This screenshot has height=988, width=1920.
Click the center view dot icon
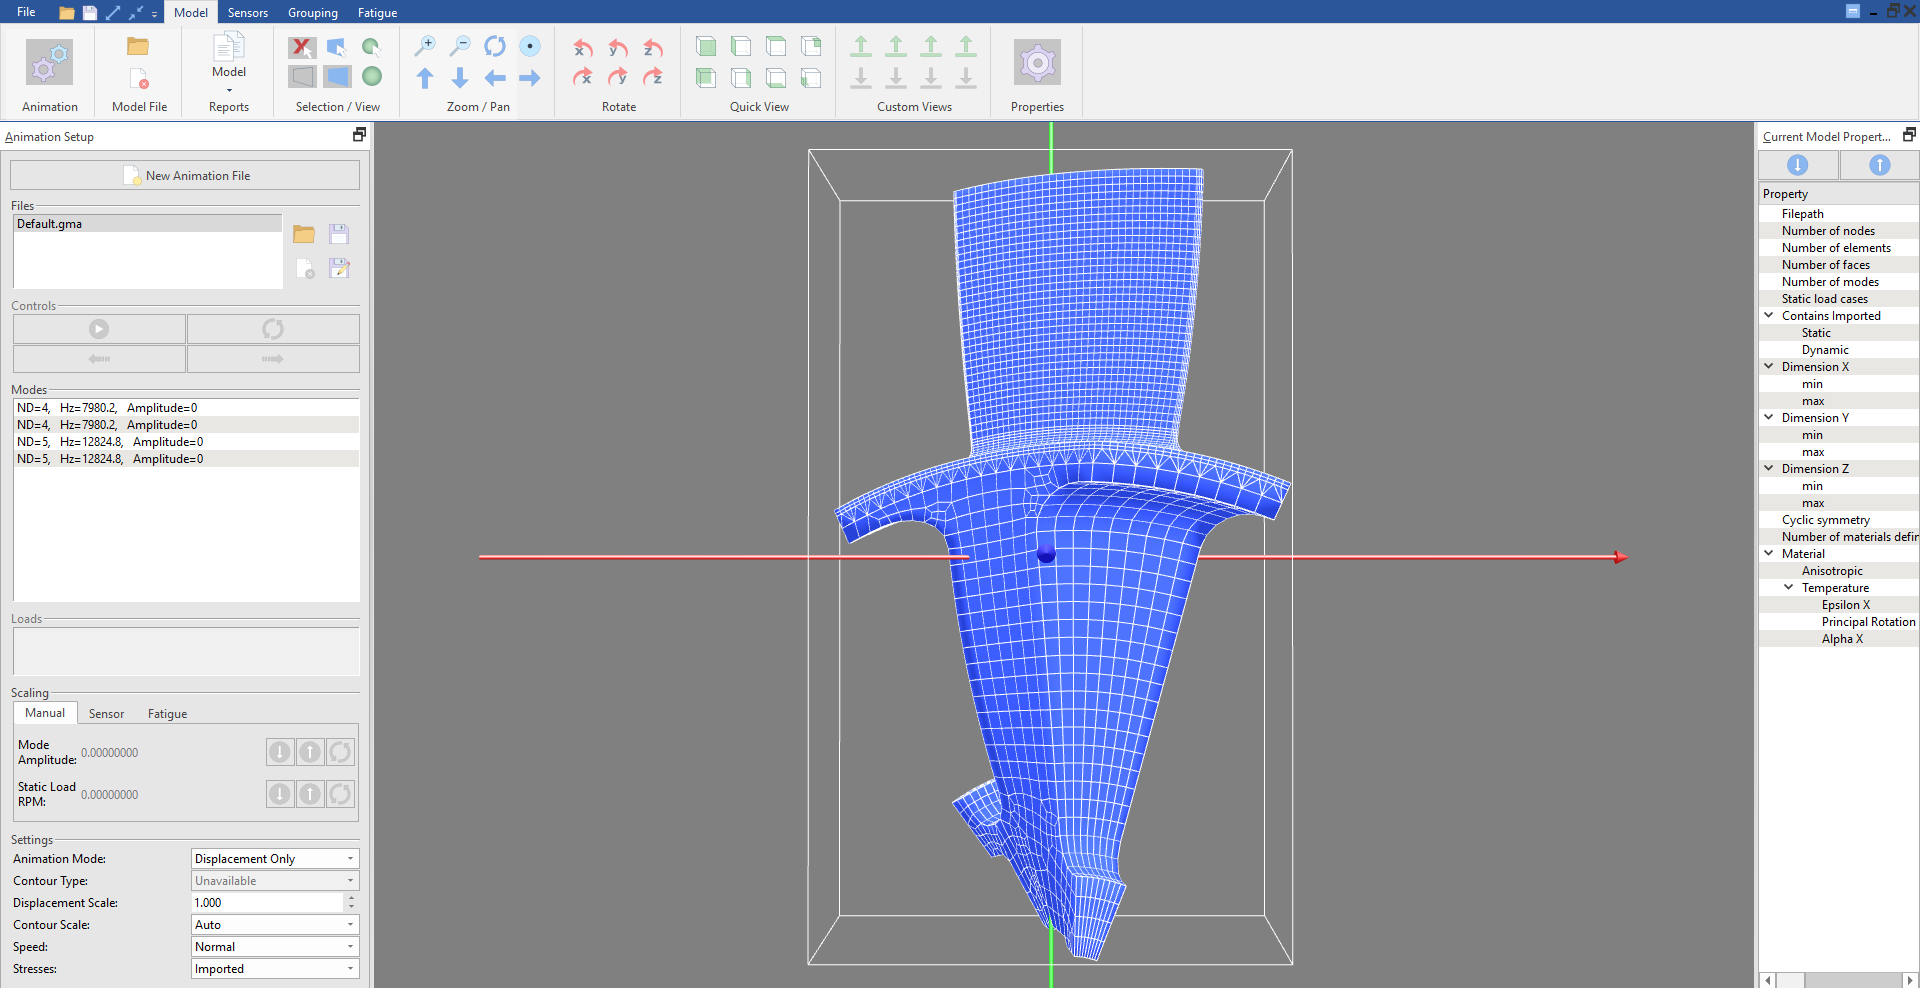530,46
